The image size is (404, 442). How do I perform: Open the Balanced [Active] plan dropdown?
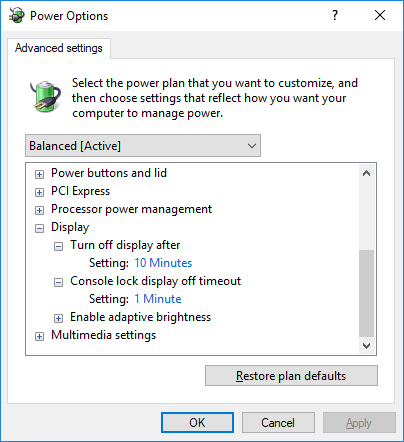coord(143,146)
